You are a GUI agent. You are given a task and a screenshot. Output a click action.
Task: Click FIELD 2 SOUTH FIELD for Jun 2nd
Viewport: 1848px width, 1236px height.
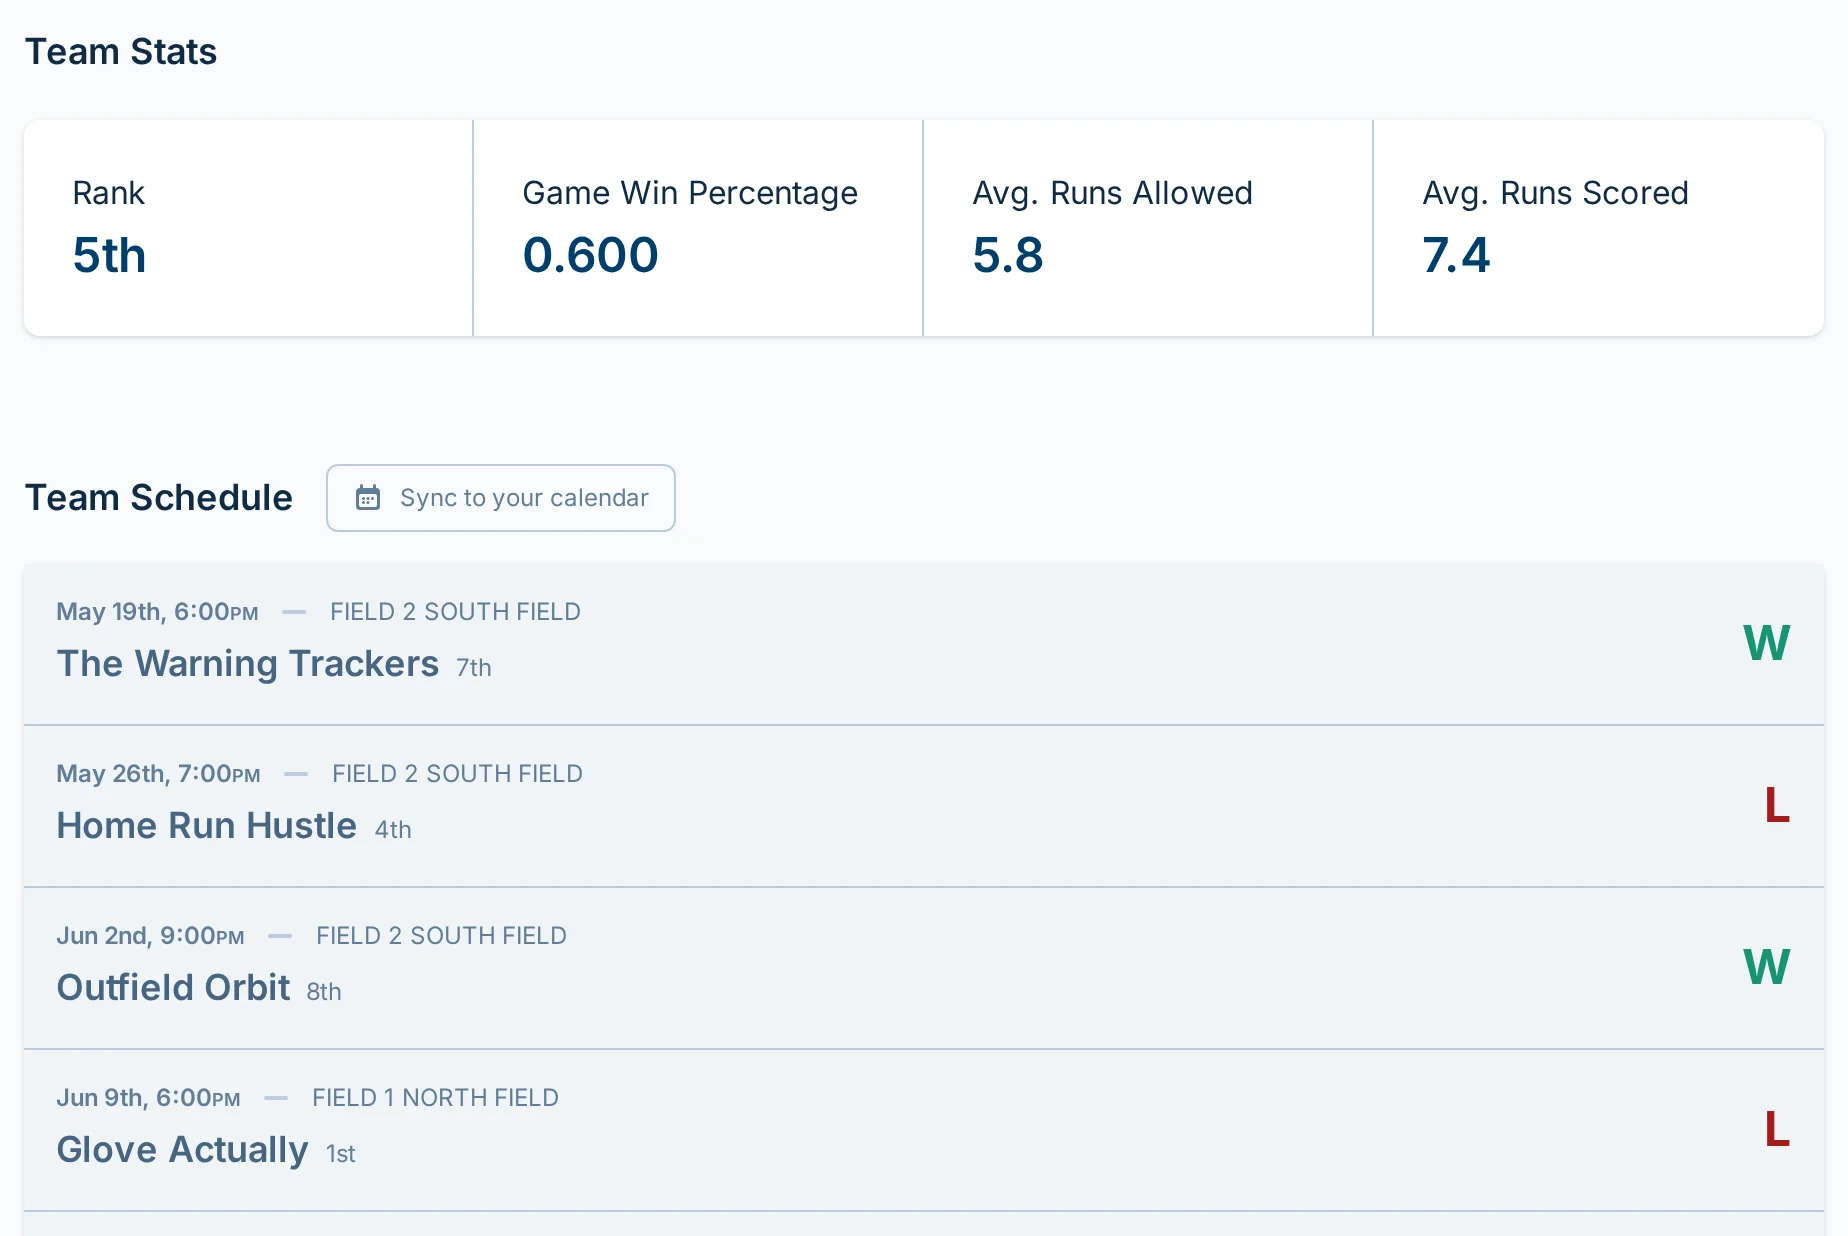(441, 936)
